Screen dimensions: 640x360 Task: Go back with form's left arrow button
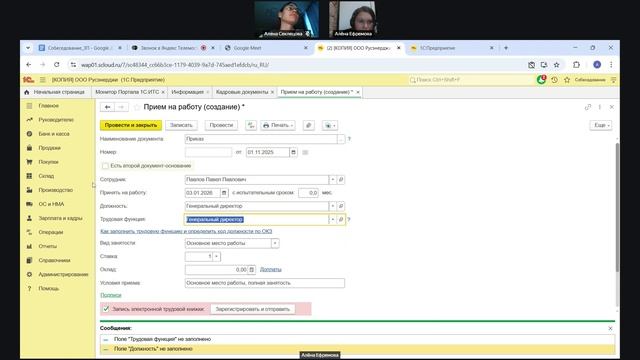coord(107,107)
